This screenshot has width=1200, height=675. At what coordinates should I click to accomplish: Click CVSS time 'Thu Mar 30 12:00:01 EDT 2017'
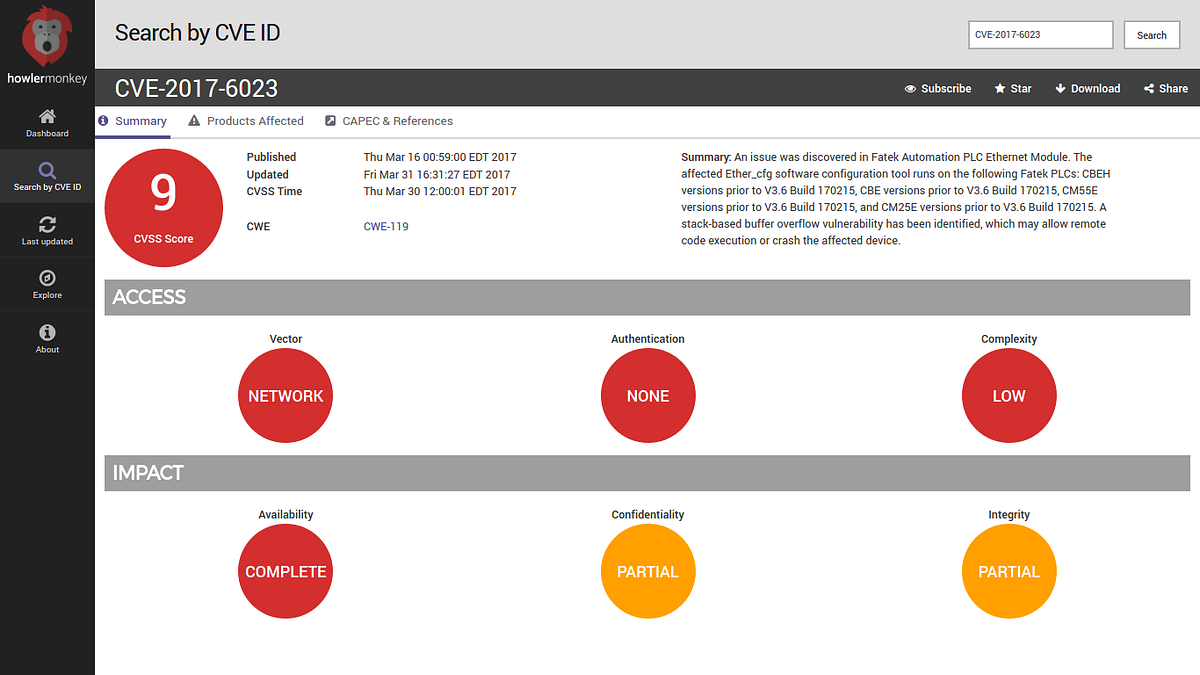(x=440, y=192)
